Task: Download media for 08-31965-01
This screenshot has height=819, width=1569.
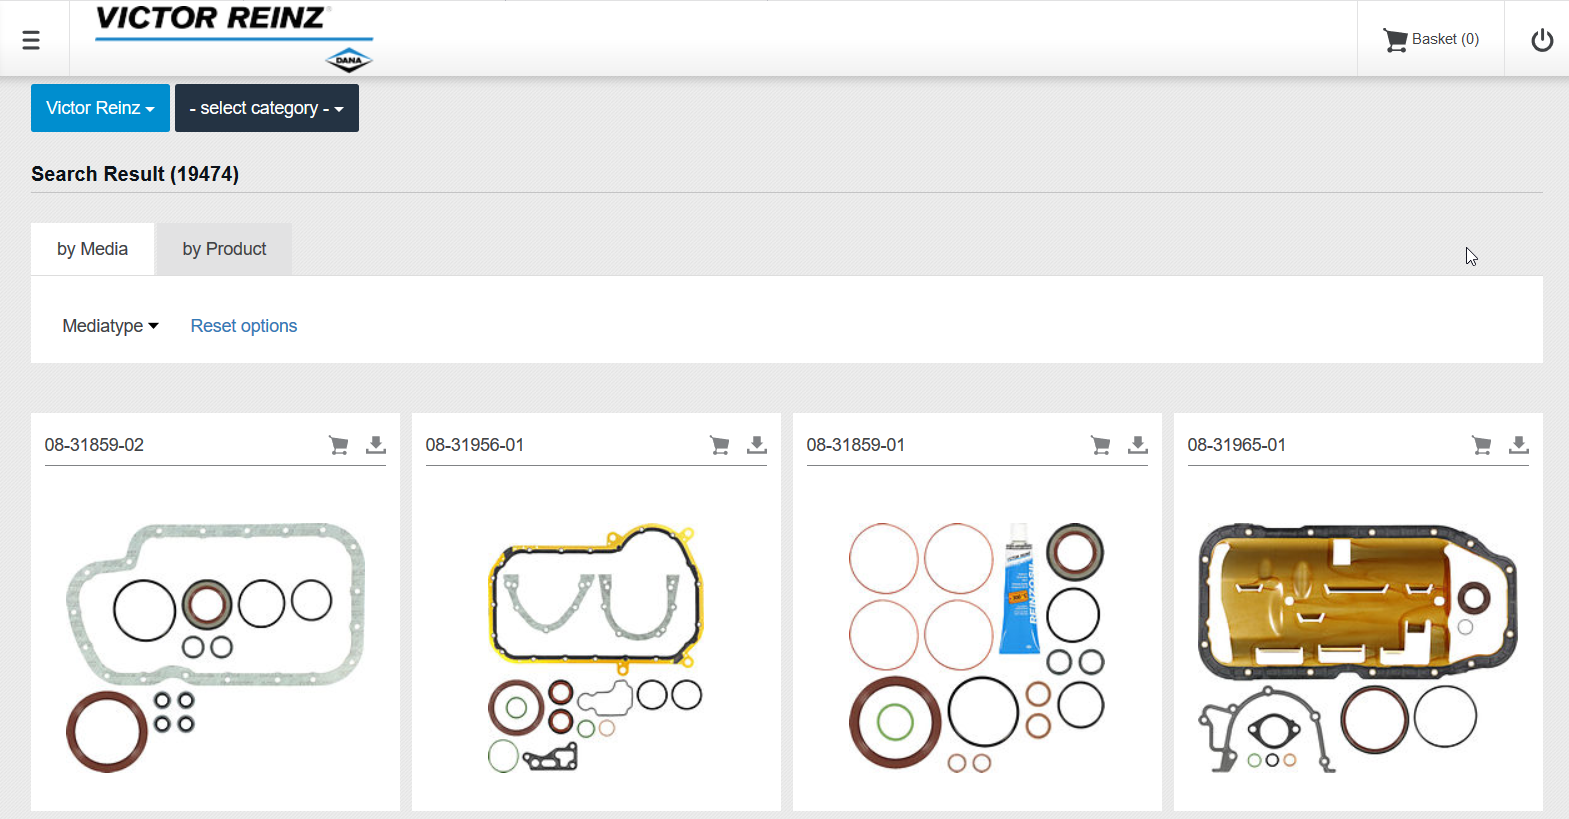Action: 1519,445
